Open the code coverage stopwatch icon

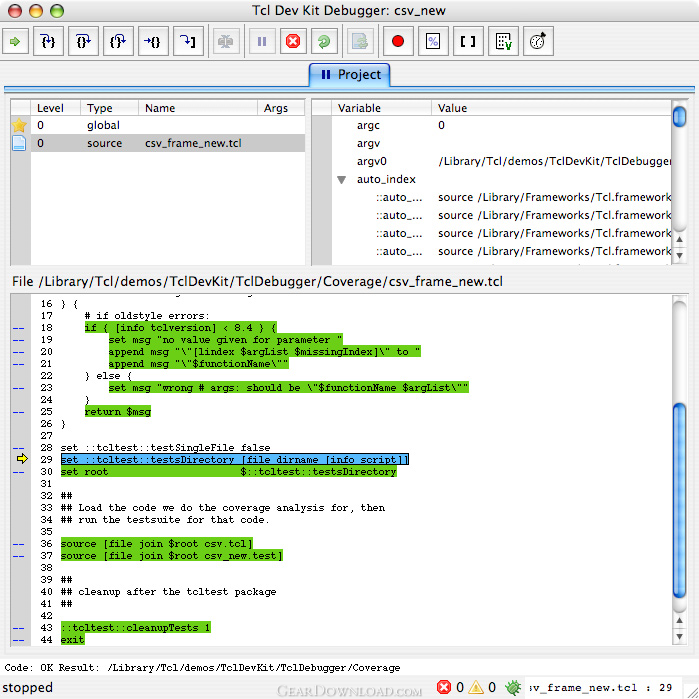(538, 41)
